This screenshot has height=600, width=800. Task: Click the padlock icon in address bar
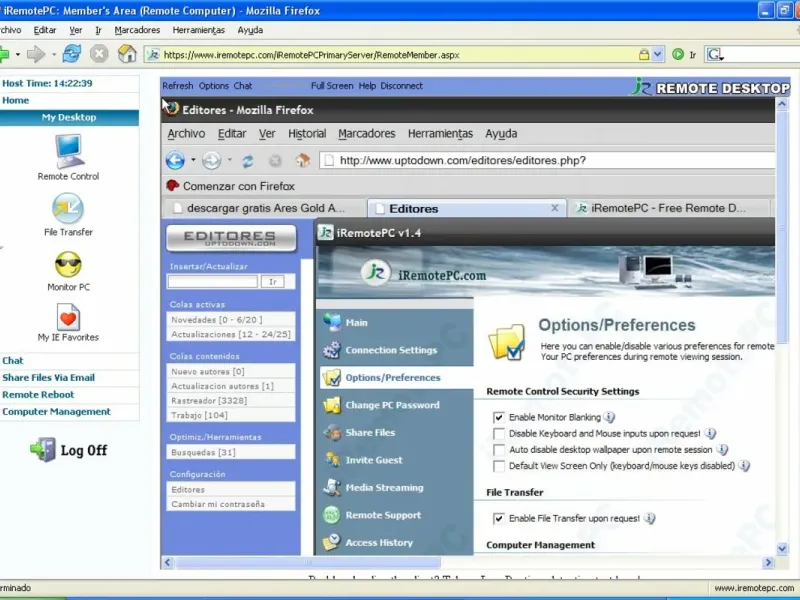[x=644, y=54]
